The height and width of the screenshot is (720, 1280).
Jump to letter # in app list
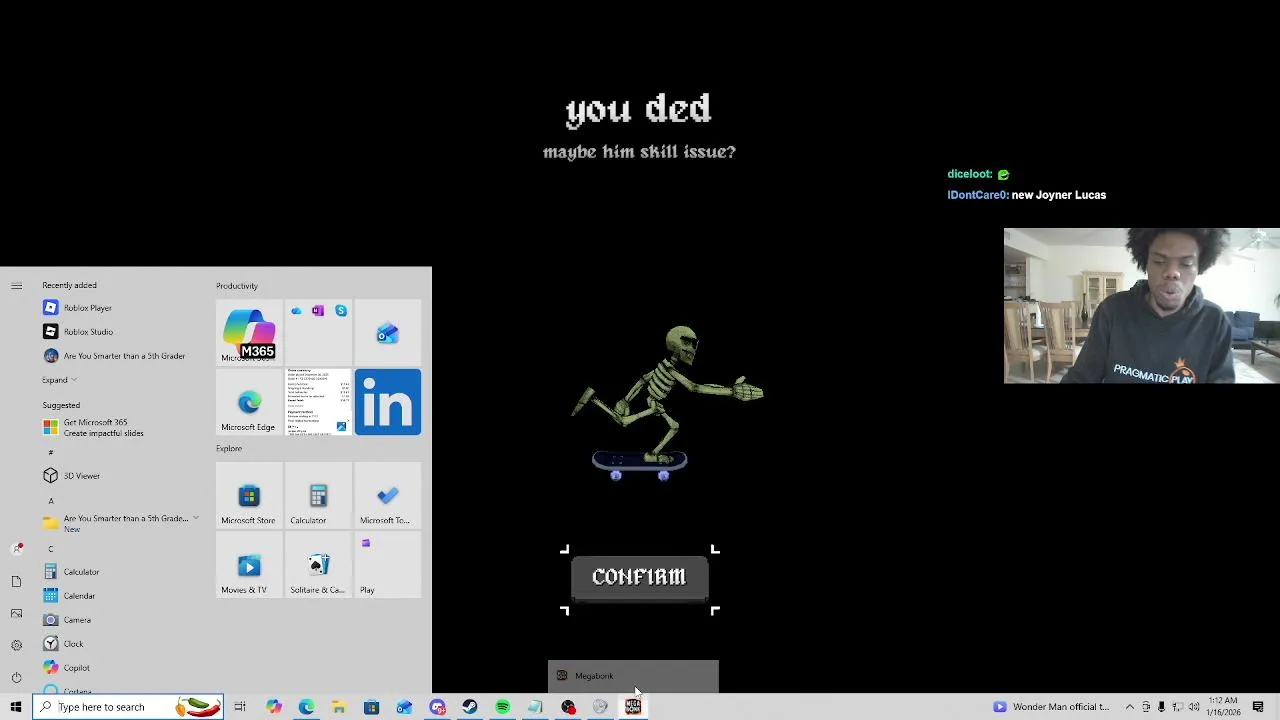click(50, 452)
